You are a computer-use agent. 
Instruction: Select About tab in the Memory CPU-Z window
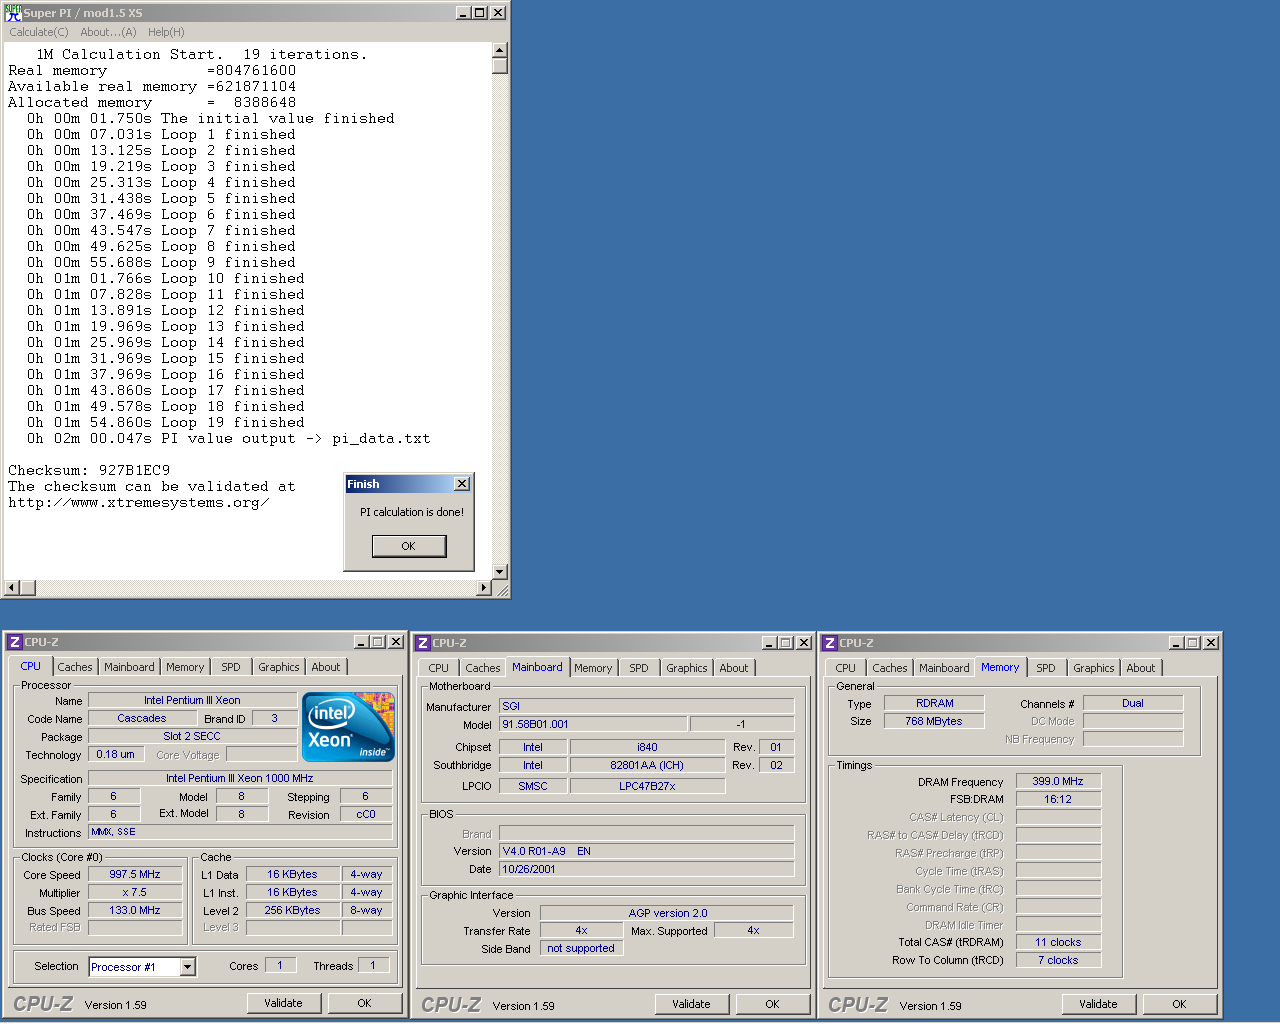click(1141, 668)
